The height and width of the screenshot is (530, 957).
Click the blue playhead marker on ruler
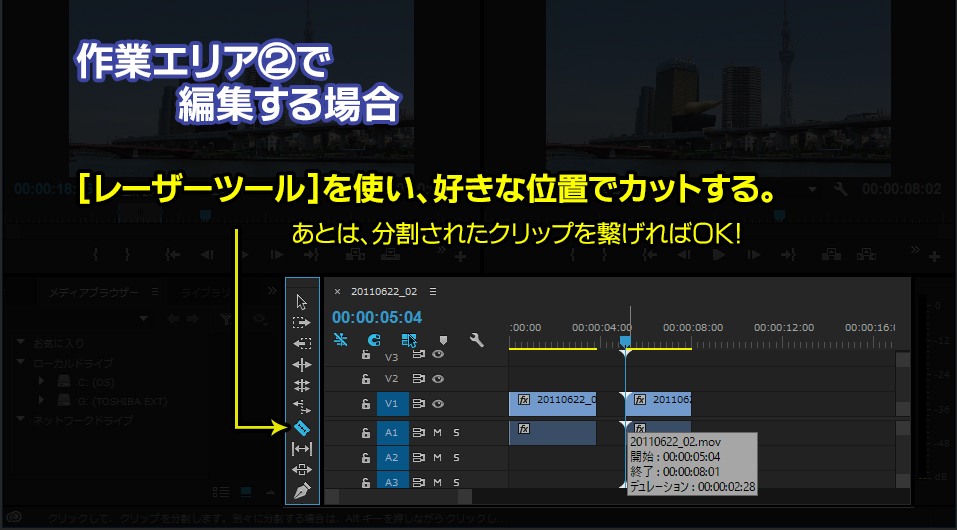click(625, 341)
